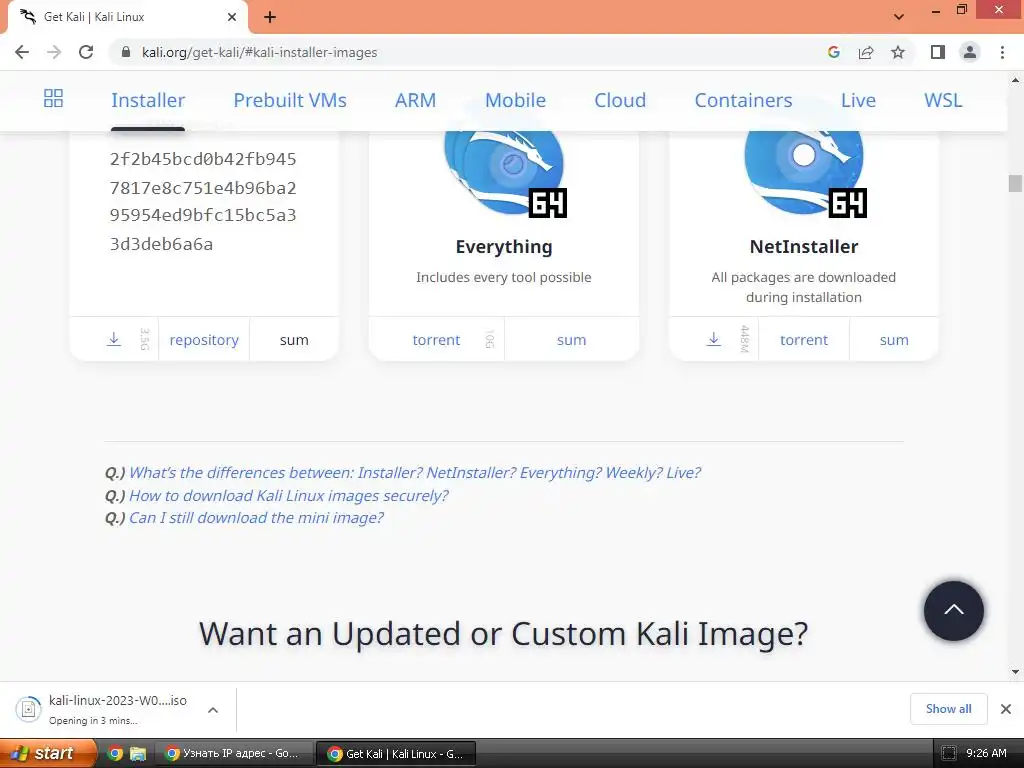Open the Chrome profile menu

[970, 52]
